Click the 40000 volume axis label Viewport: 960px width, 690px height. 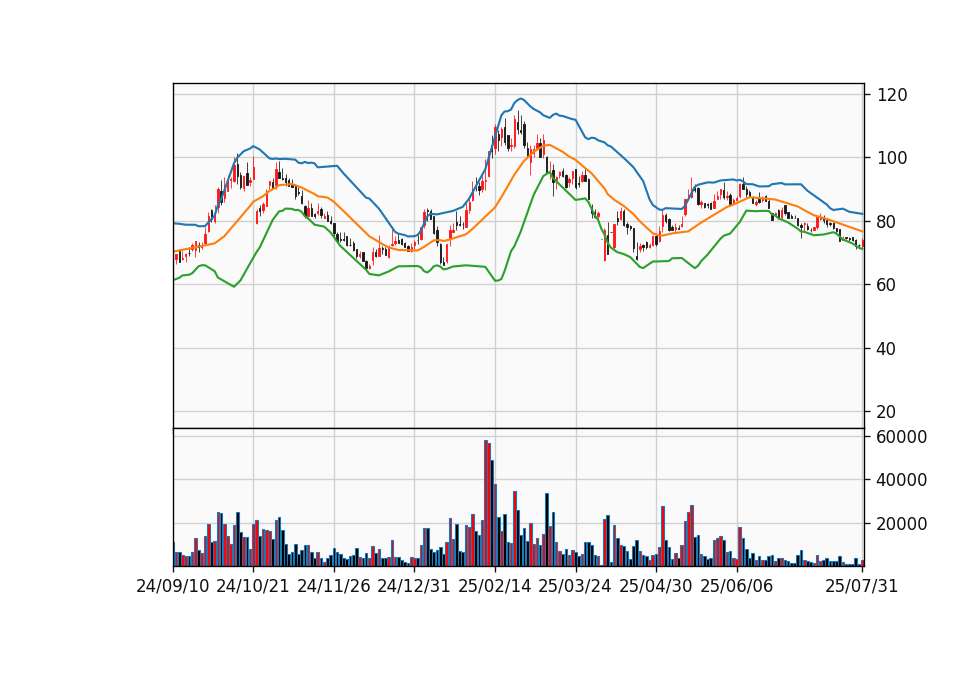pyautogui.click(x=902, y=481)
